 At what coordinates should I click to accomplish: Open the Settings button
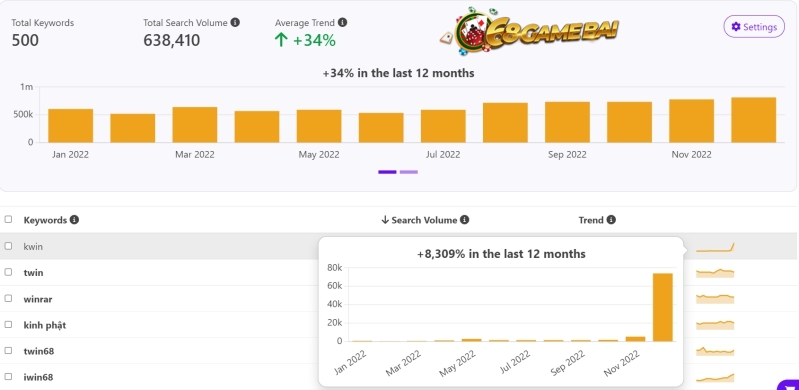(754, 27)
